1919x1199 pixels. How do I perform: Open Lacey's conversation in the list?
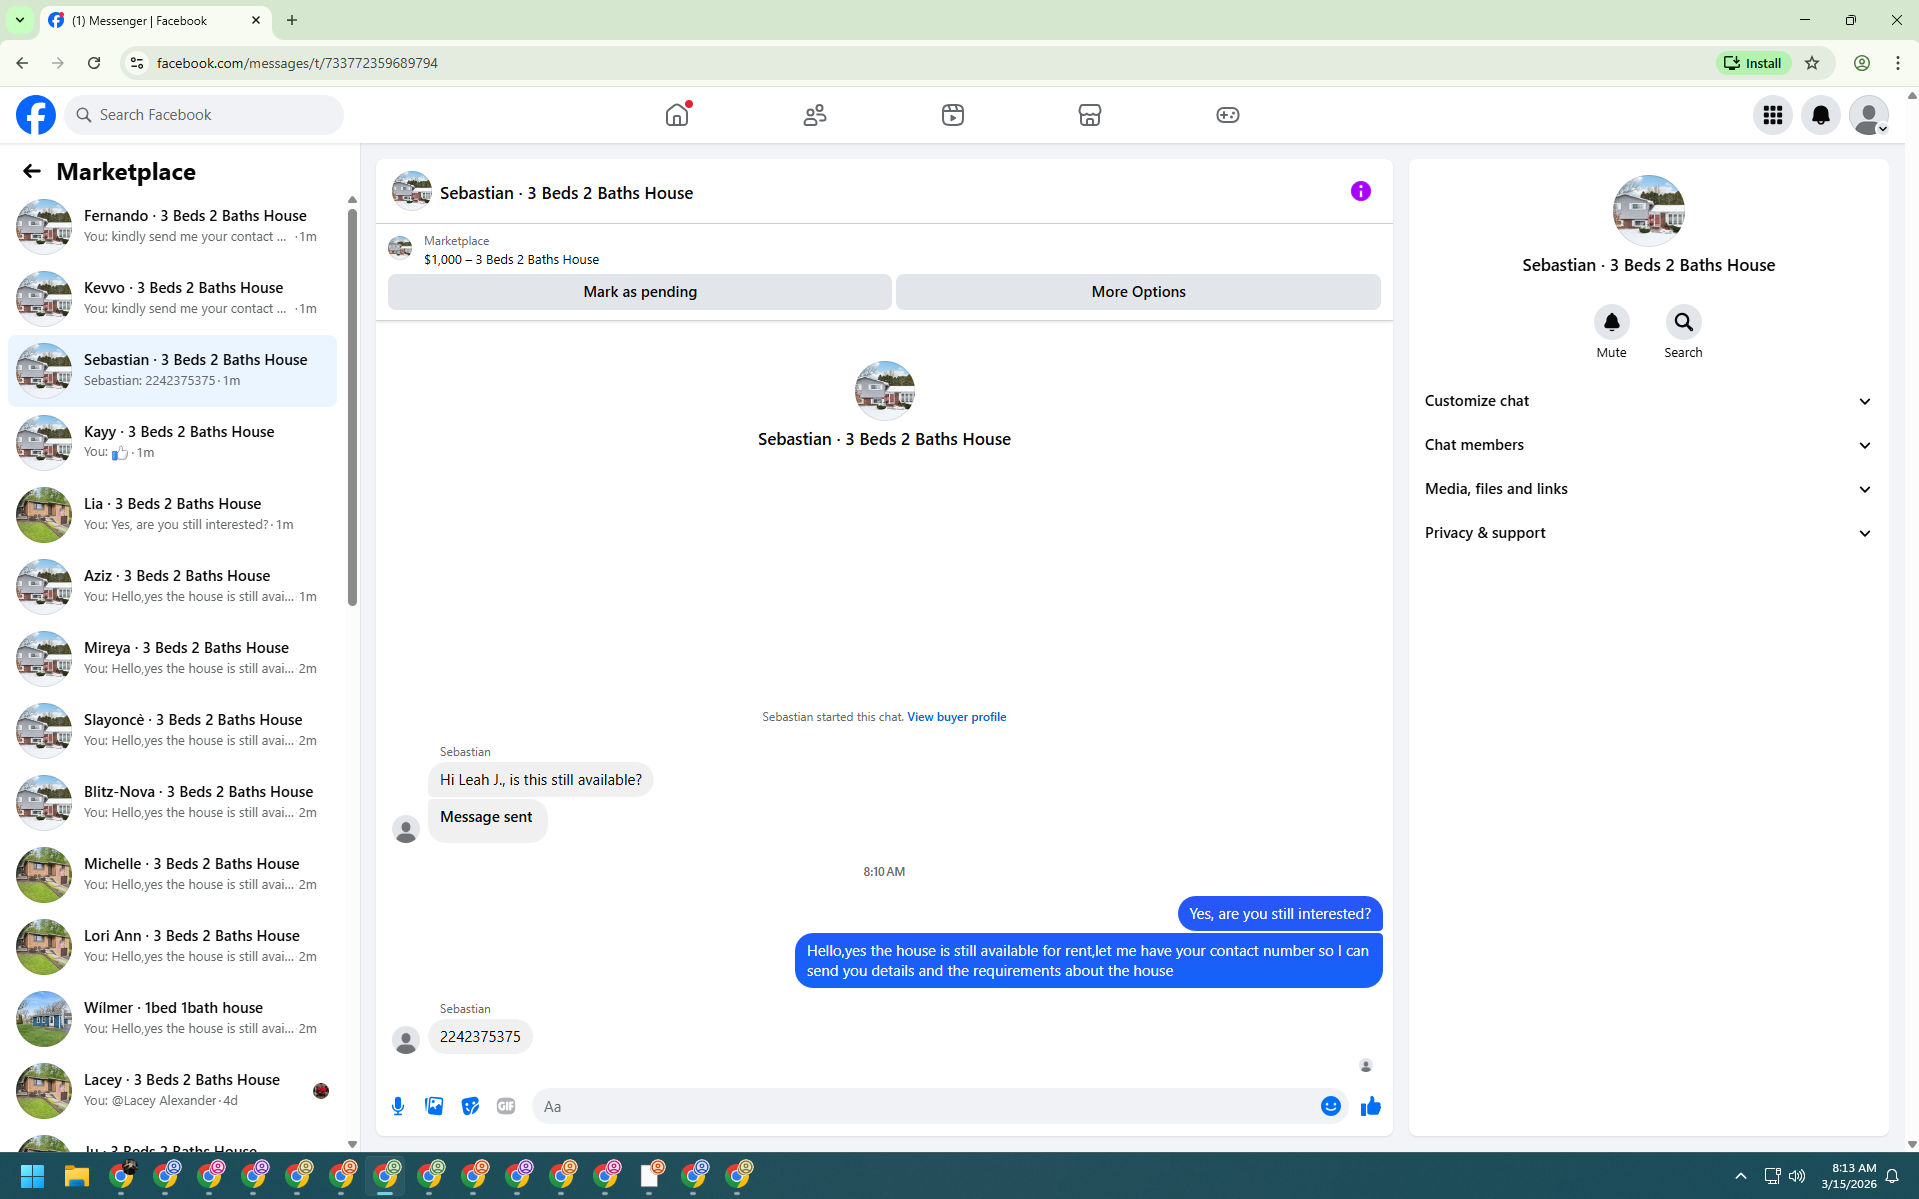click(172, 1090)
